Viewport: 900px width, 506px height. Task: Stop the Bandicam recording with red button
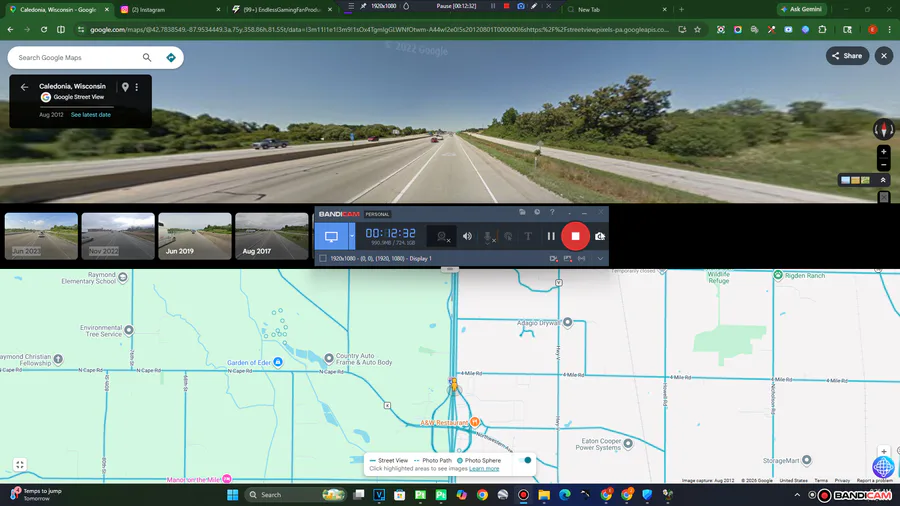click(575, 236)
